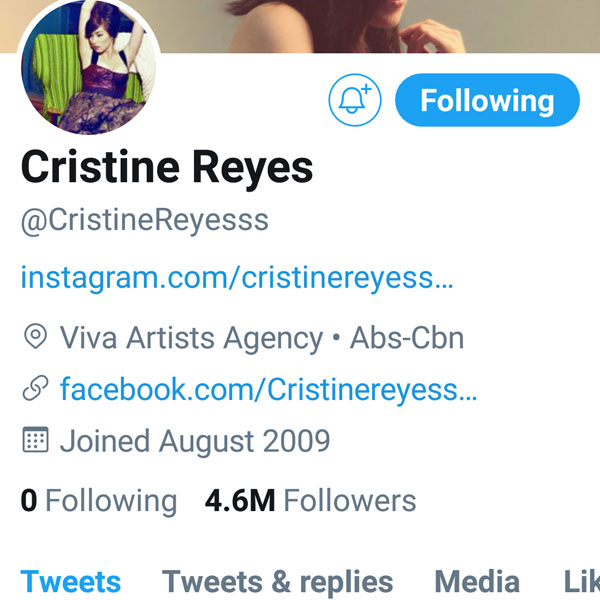The image size is (600, 600).
Task: Select the Tweets tab
Action: pos(71,582)
